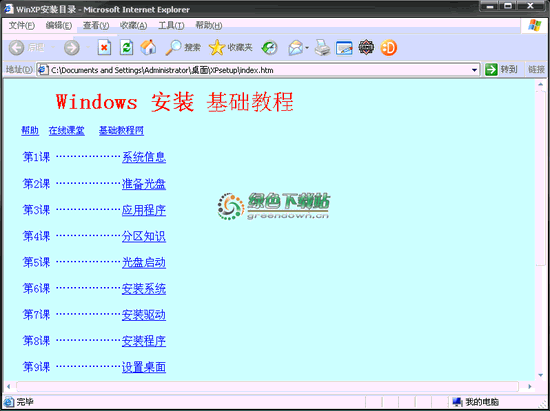Open lesson 4 link 分区知识

144,236
